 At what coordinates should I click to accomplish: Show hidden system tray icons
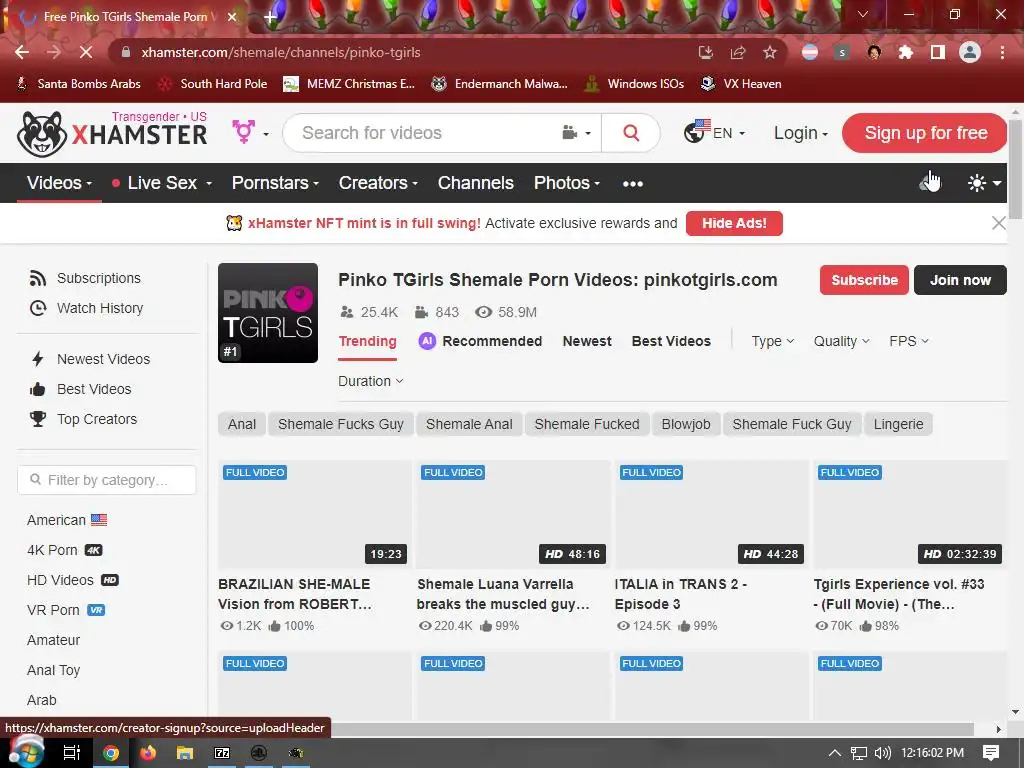(x=835, y=753)
